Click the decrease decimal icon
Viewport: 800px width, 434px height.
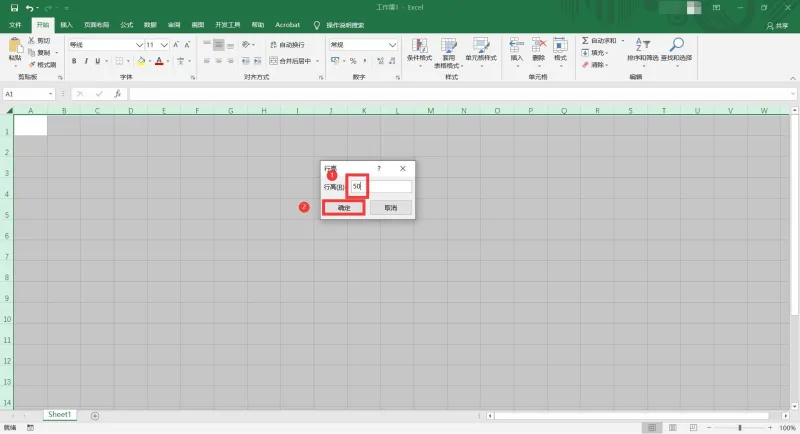392,61
